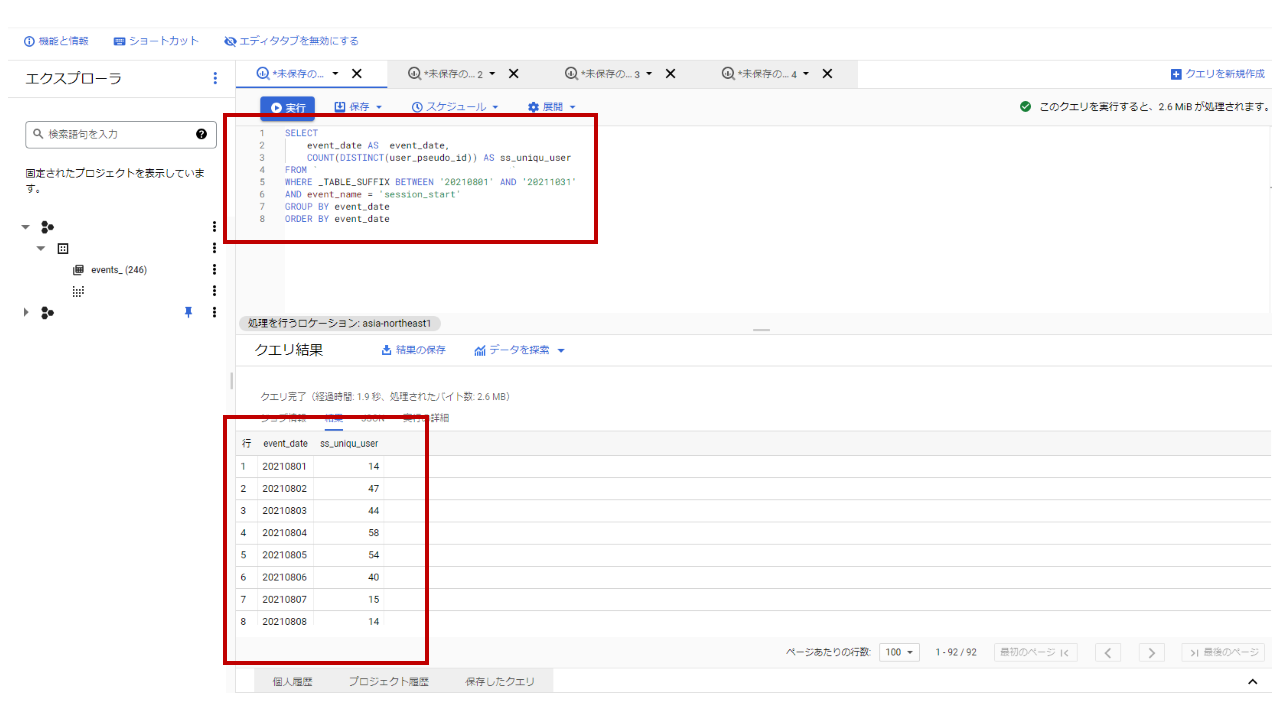This screenshot has height=720, width=1280.
Task: Open the rows-per-page 100 dropdown
Action: click(x=899, y=651)
